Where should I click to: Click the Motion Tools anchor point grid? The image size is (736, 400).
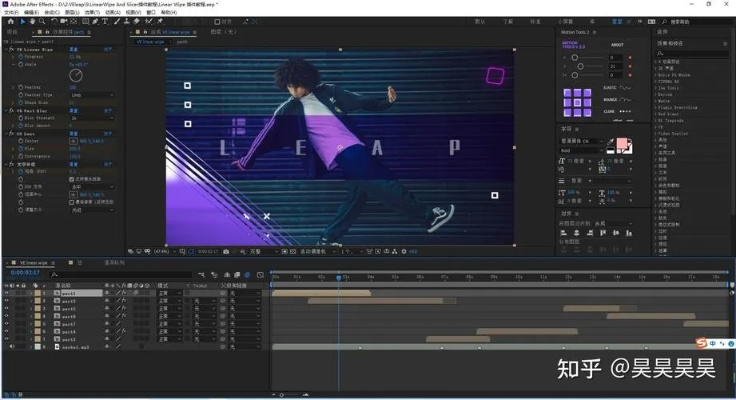tap(578, 101)
